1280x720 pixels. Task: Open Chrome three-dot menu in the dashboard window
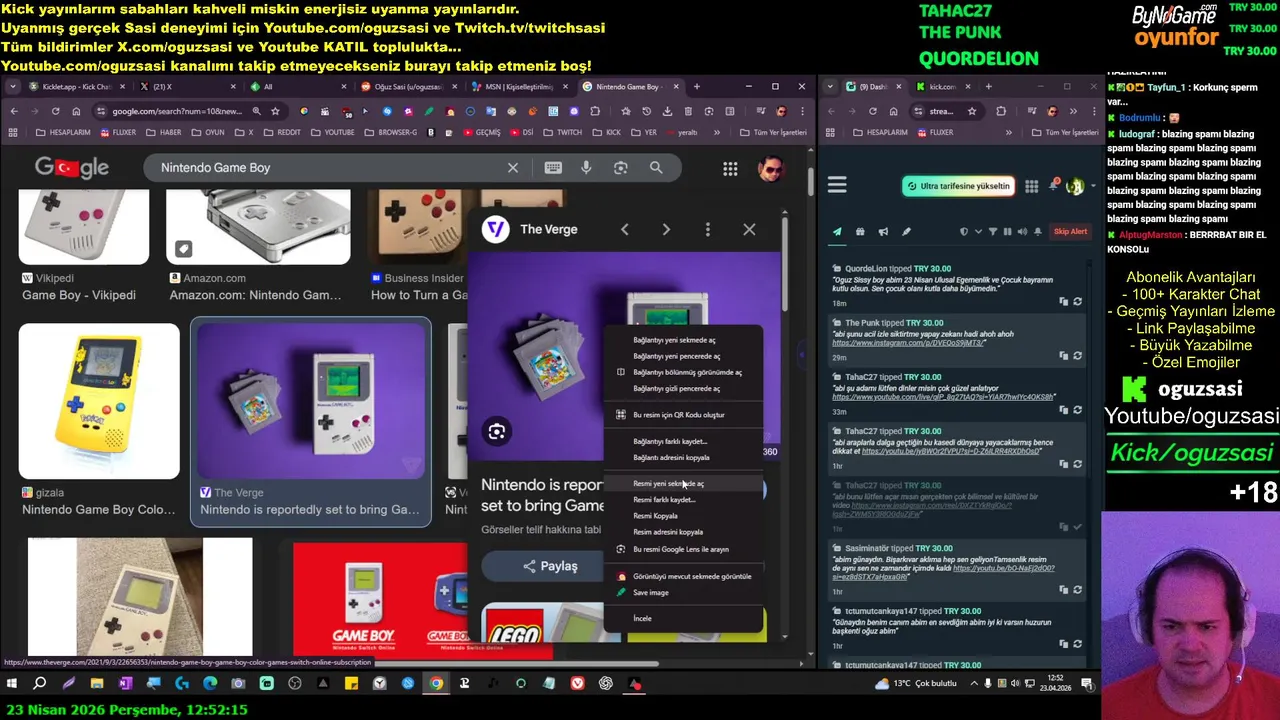point(1093,111)
